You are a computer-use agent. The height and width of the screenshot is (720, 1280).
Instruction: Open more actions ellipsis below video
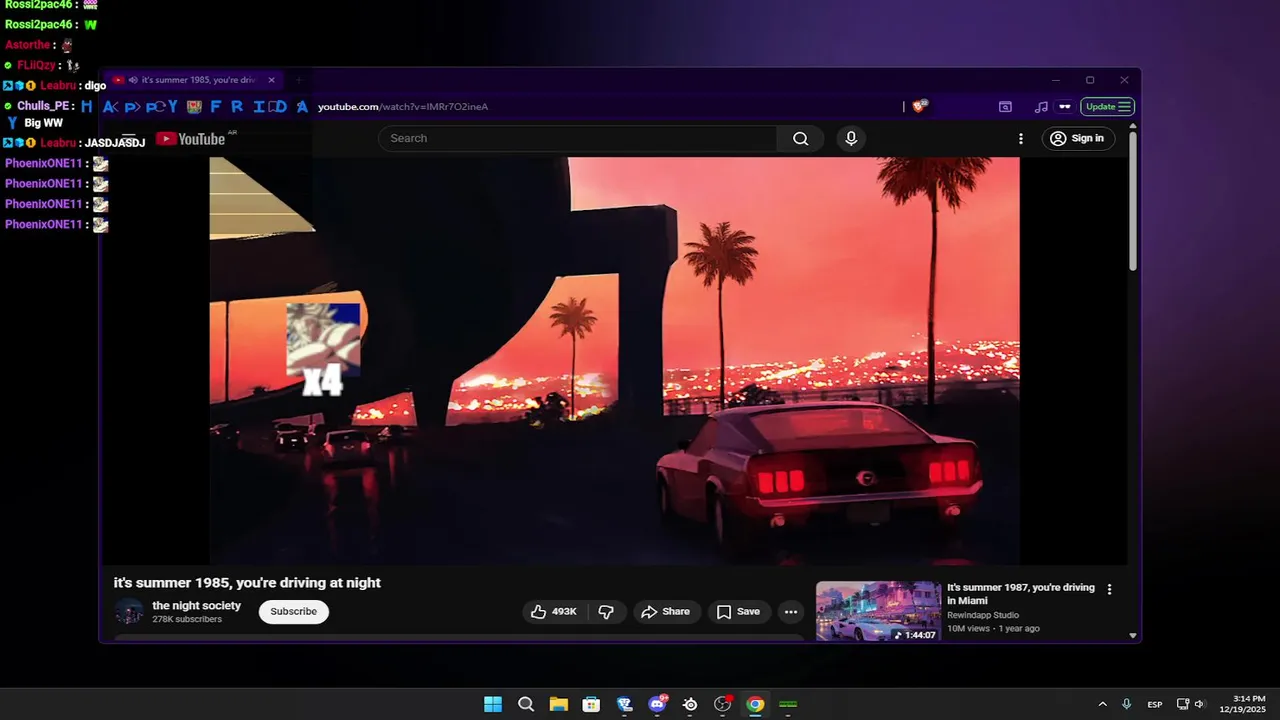(791, 612)
